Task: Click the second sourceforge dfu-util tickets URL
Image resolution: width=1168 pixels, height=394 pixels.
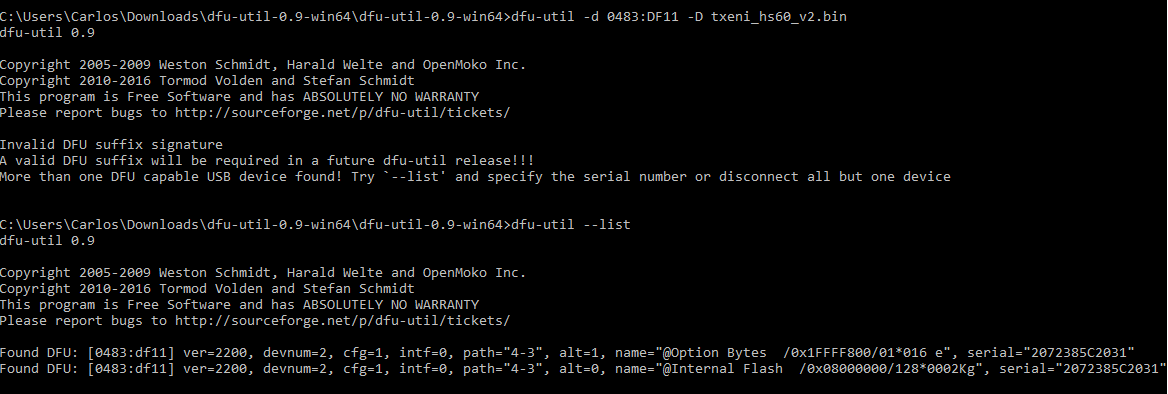Action: [343, 320]
